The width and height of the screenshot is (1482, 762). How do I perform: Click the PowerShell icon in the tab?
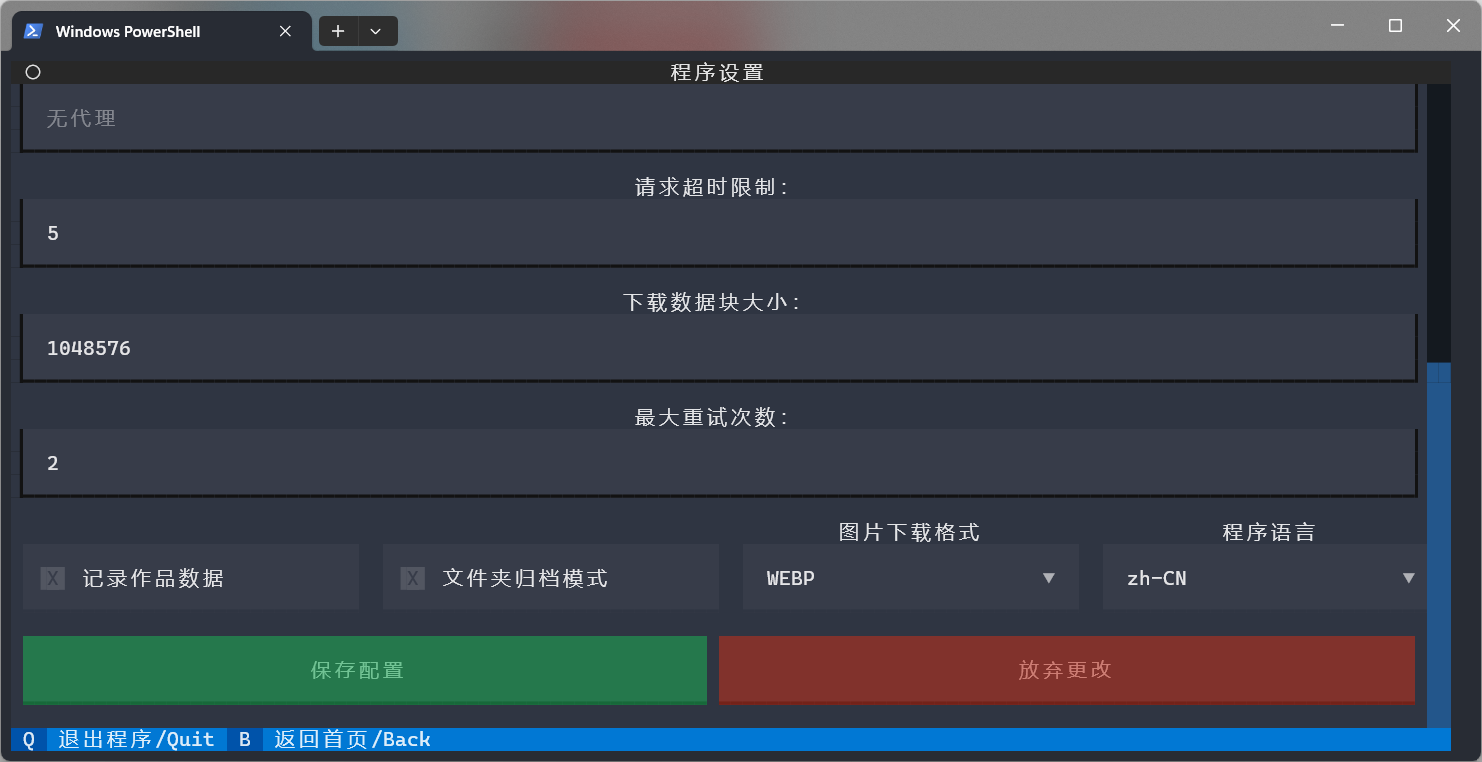33,31
